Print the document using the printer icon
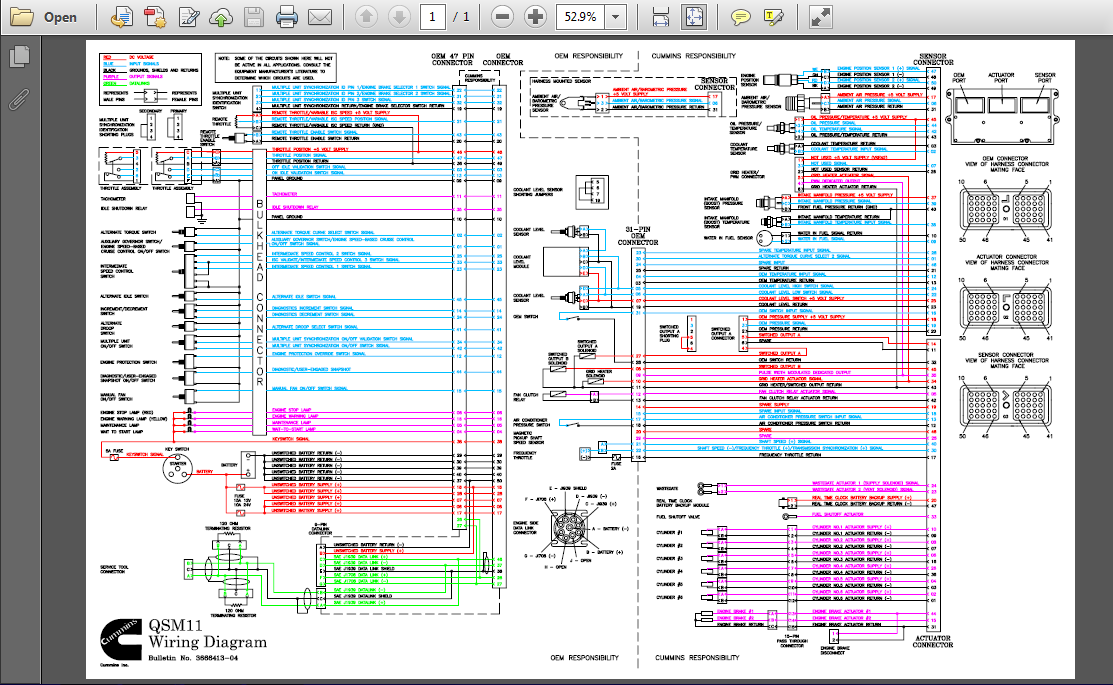The image size is (1113, 685). coord(287,17)
